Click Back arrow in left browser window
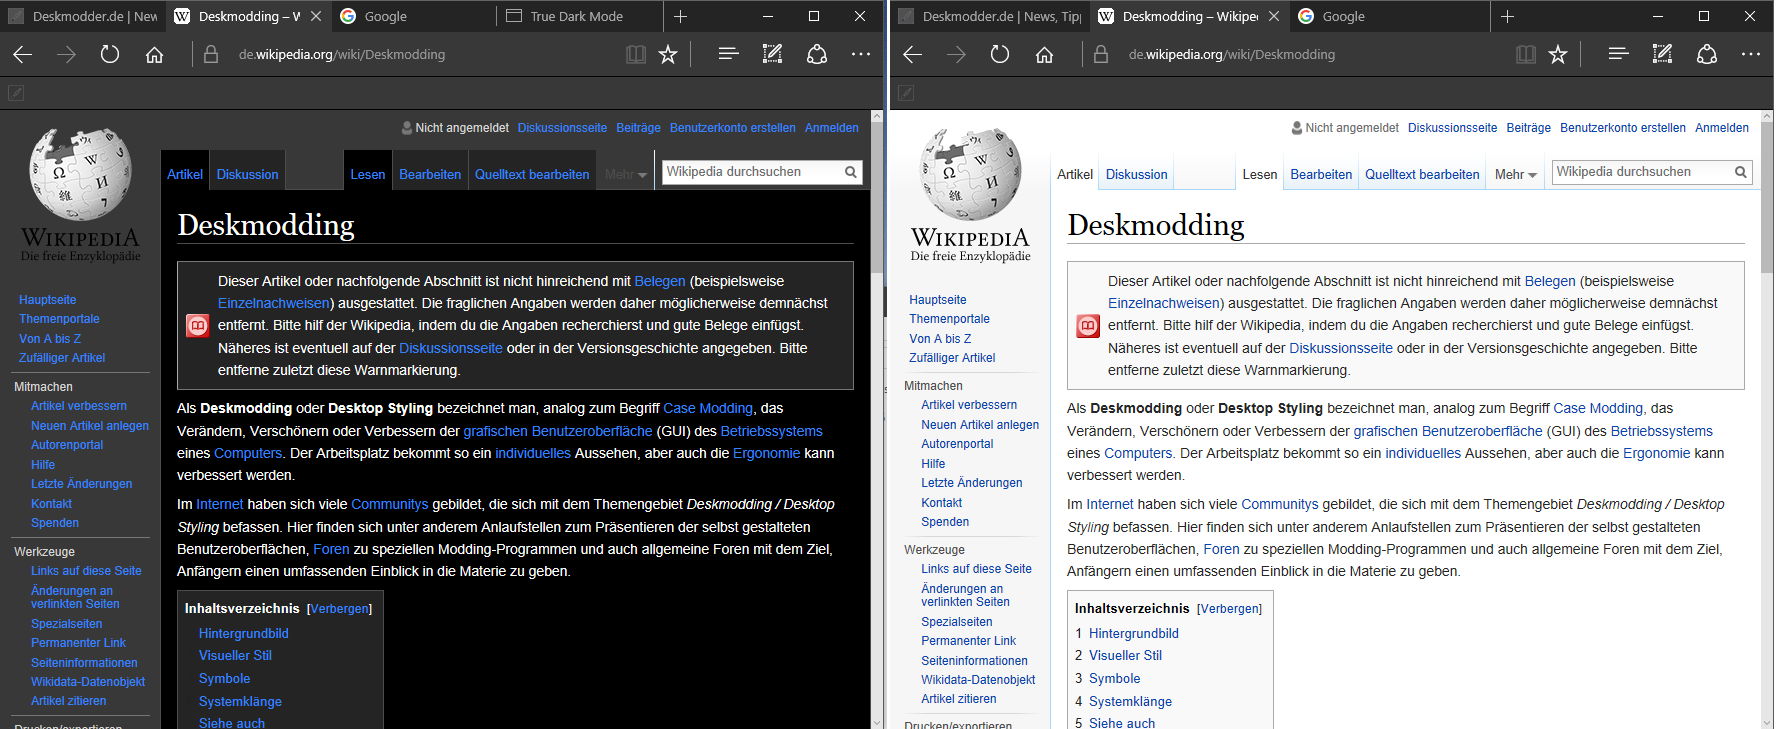This screenshot has width=1783, height=729. [22, 55]
